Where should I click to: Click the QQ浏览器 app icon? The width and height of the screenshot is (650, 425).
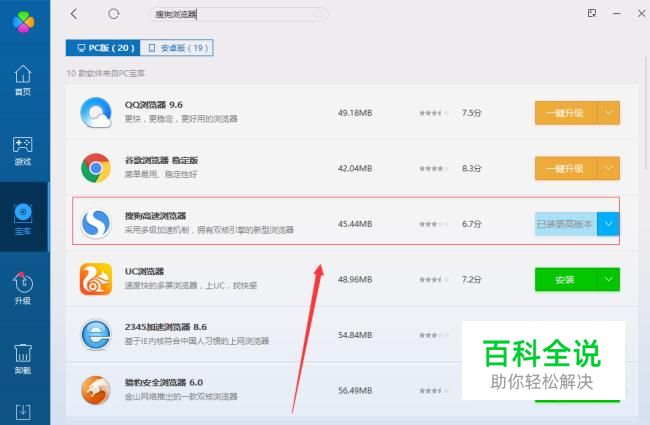pyautogui.click(x=96, y=112)
